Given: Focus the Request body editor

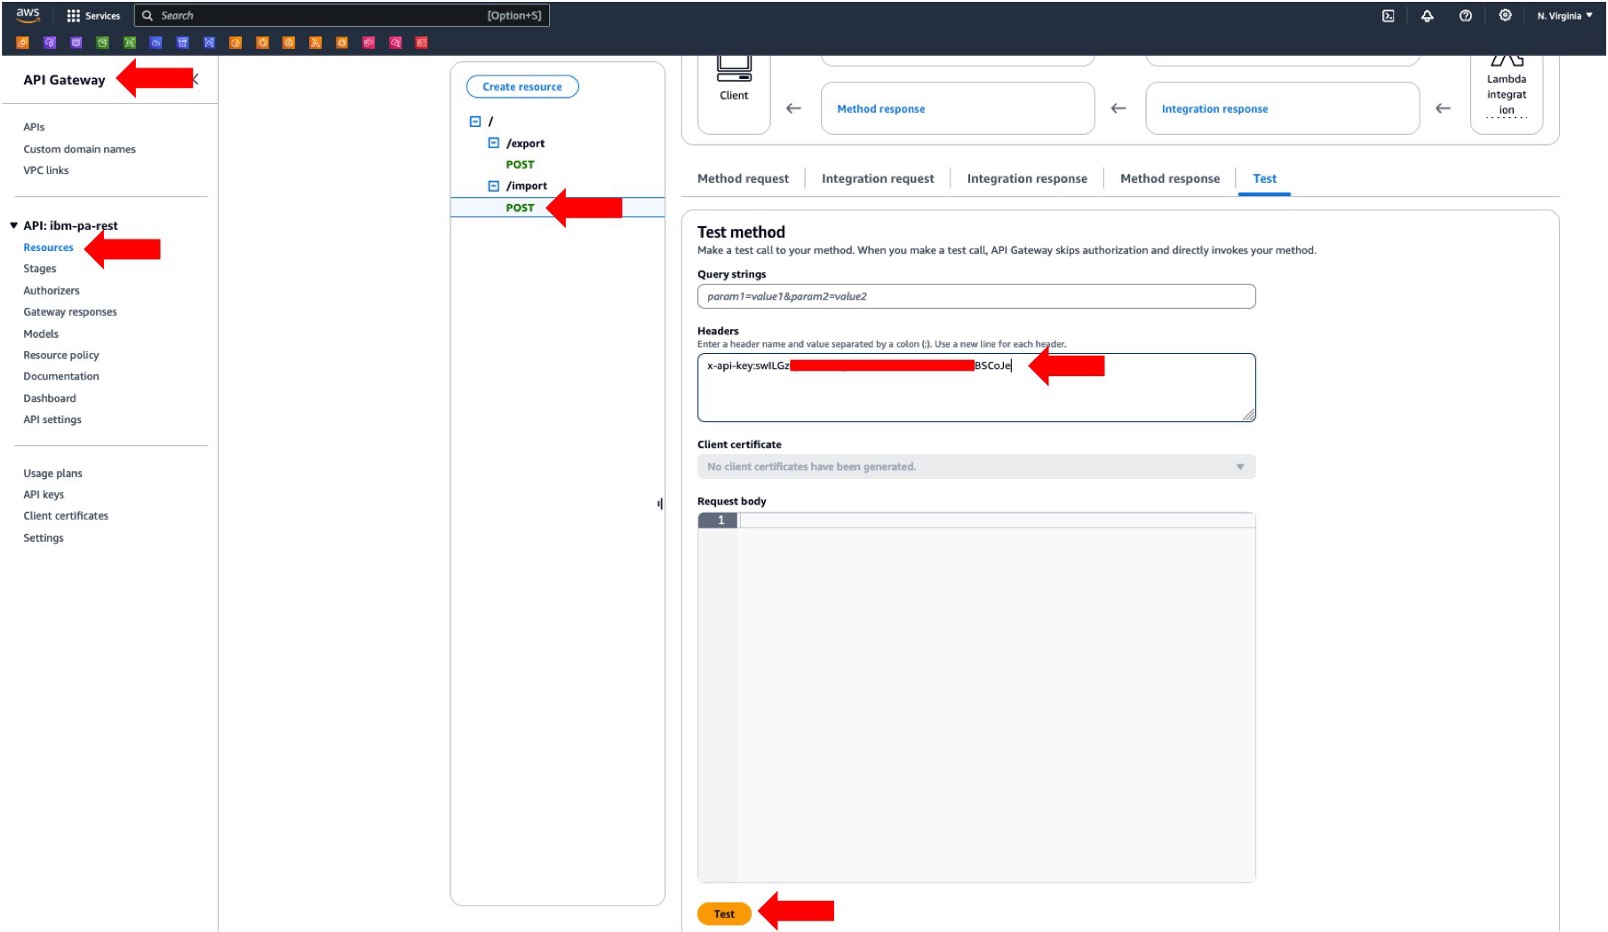Looking at the screenshot, I should (x=976, y=697).
